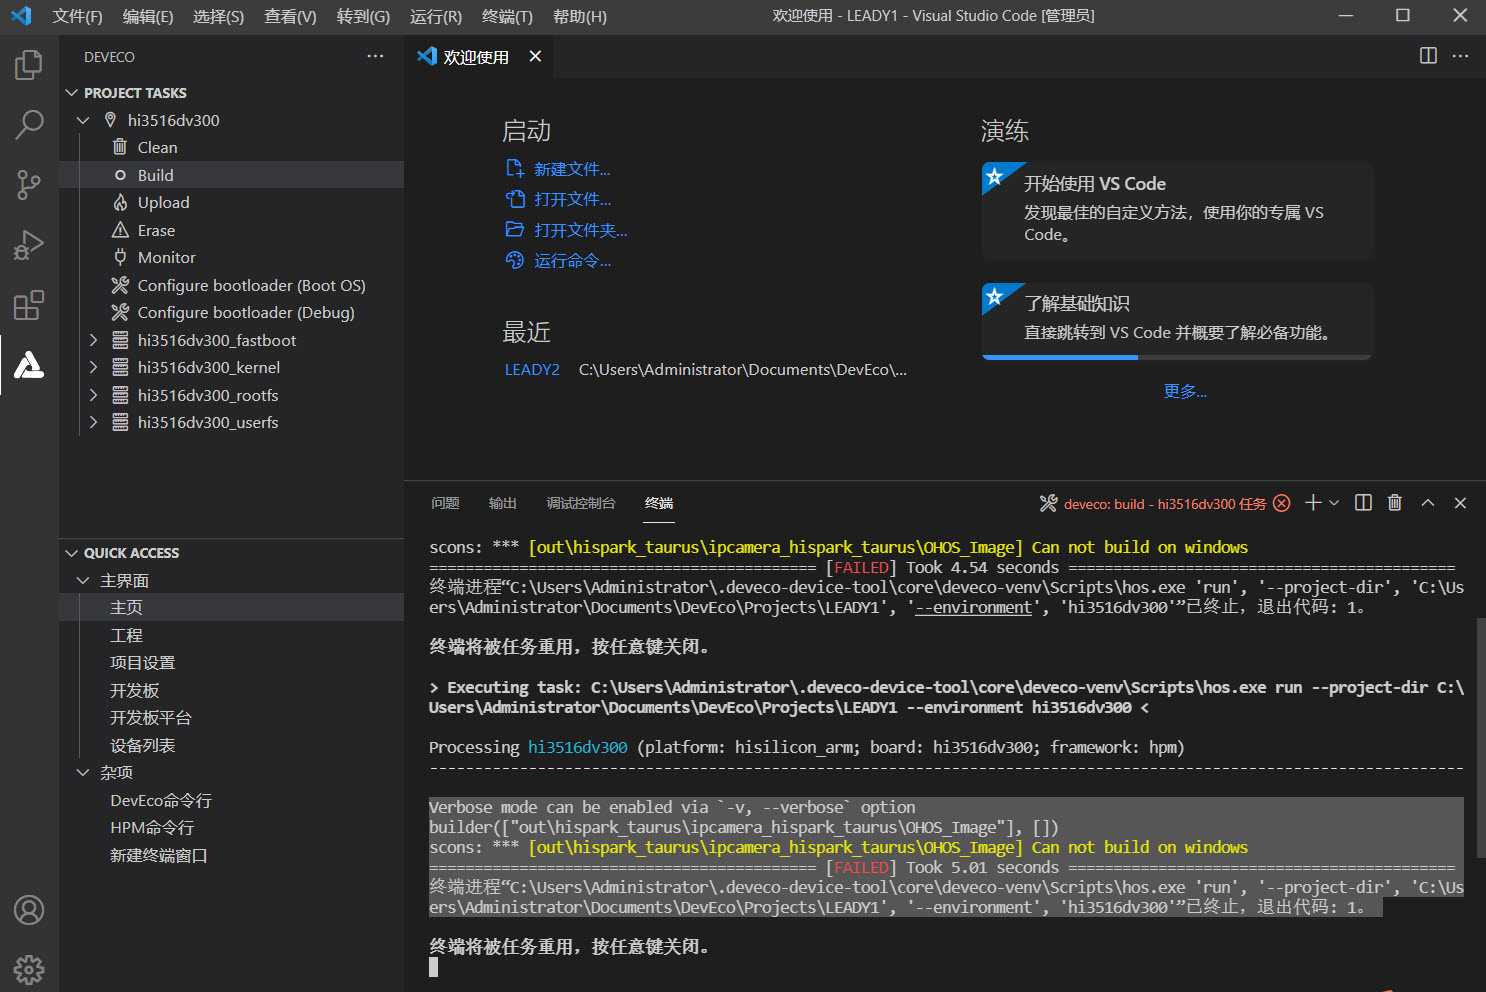Expand hi3516dv300_fastboot node
Image resolution: width=1486 pixels, height=992 pixels.
coord(93,340)
